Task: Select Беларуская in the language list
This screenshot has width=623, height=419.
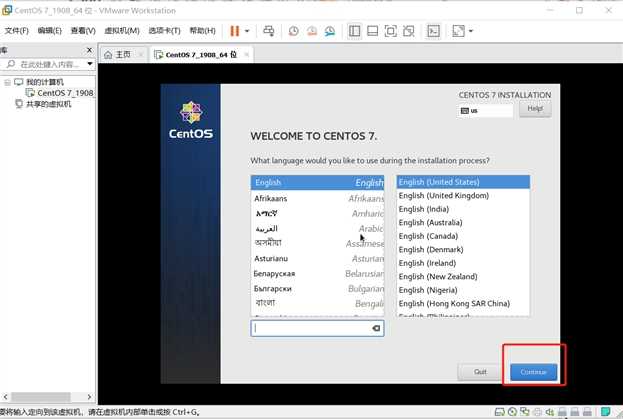Action: (317, 274)
